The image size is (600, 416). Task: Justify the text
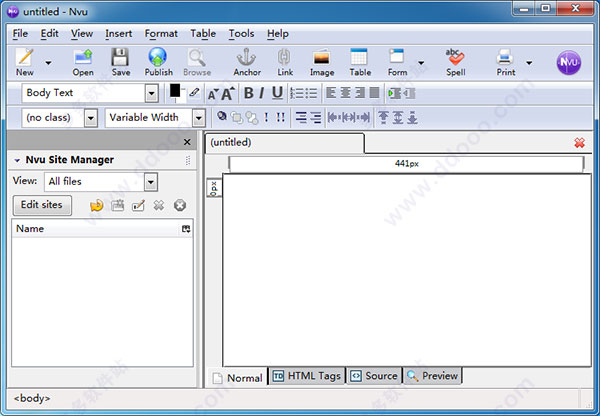point(374,93)
